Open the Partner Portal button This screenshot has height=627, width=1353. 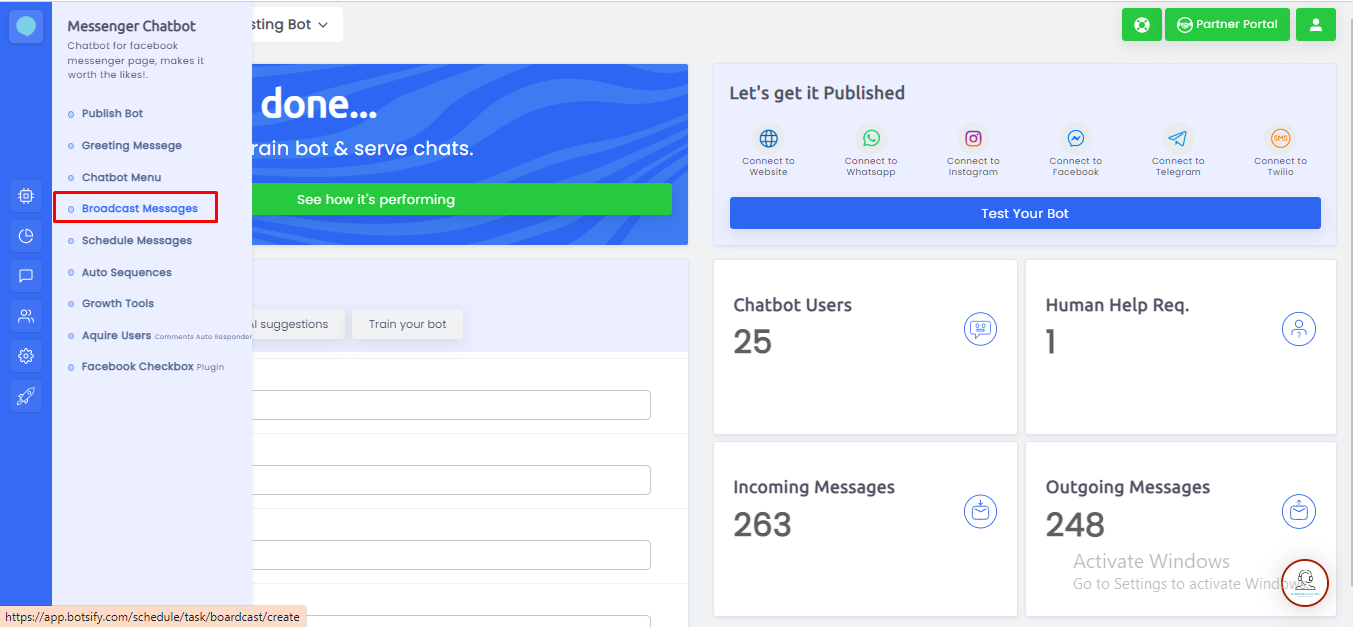click(x=1227, y=25)
